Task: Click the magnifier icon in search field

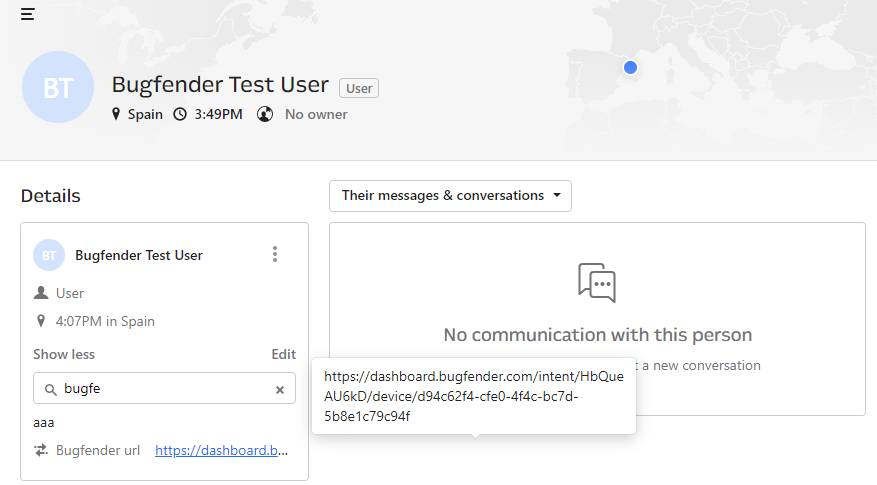Action: click(50, 389)
